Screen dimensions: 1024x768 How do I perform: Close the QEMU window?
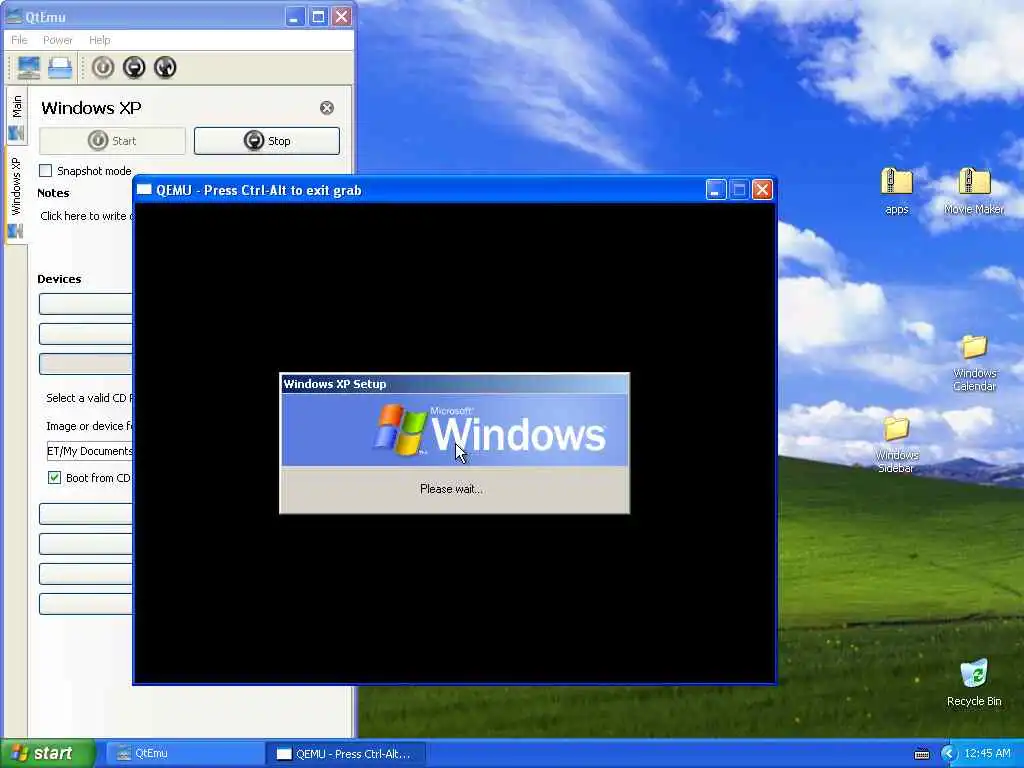tap(762, 190)
